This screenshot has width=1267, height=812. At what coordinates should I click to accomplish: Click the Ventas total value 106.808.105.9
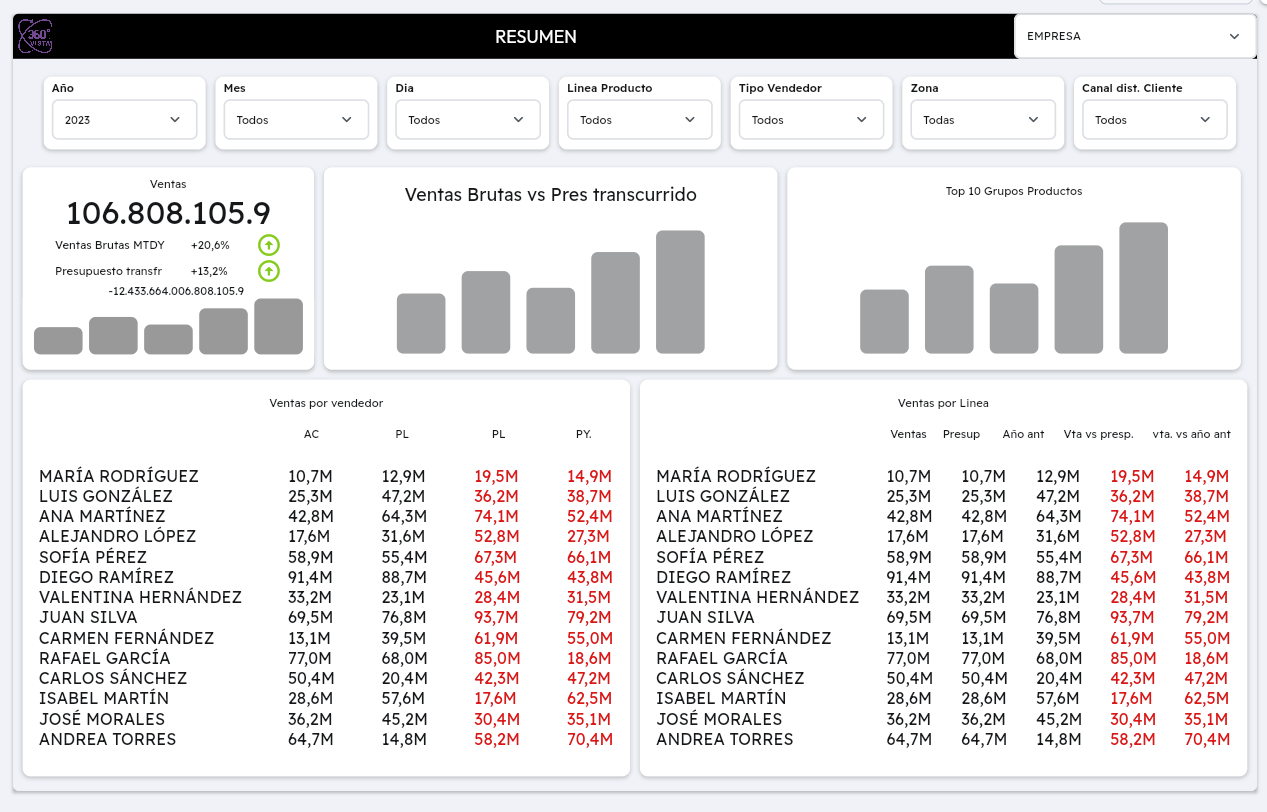(x=168, y=213)
